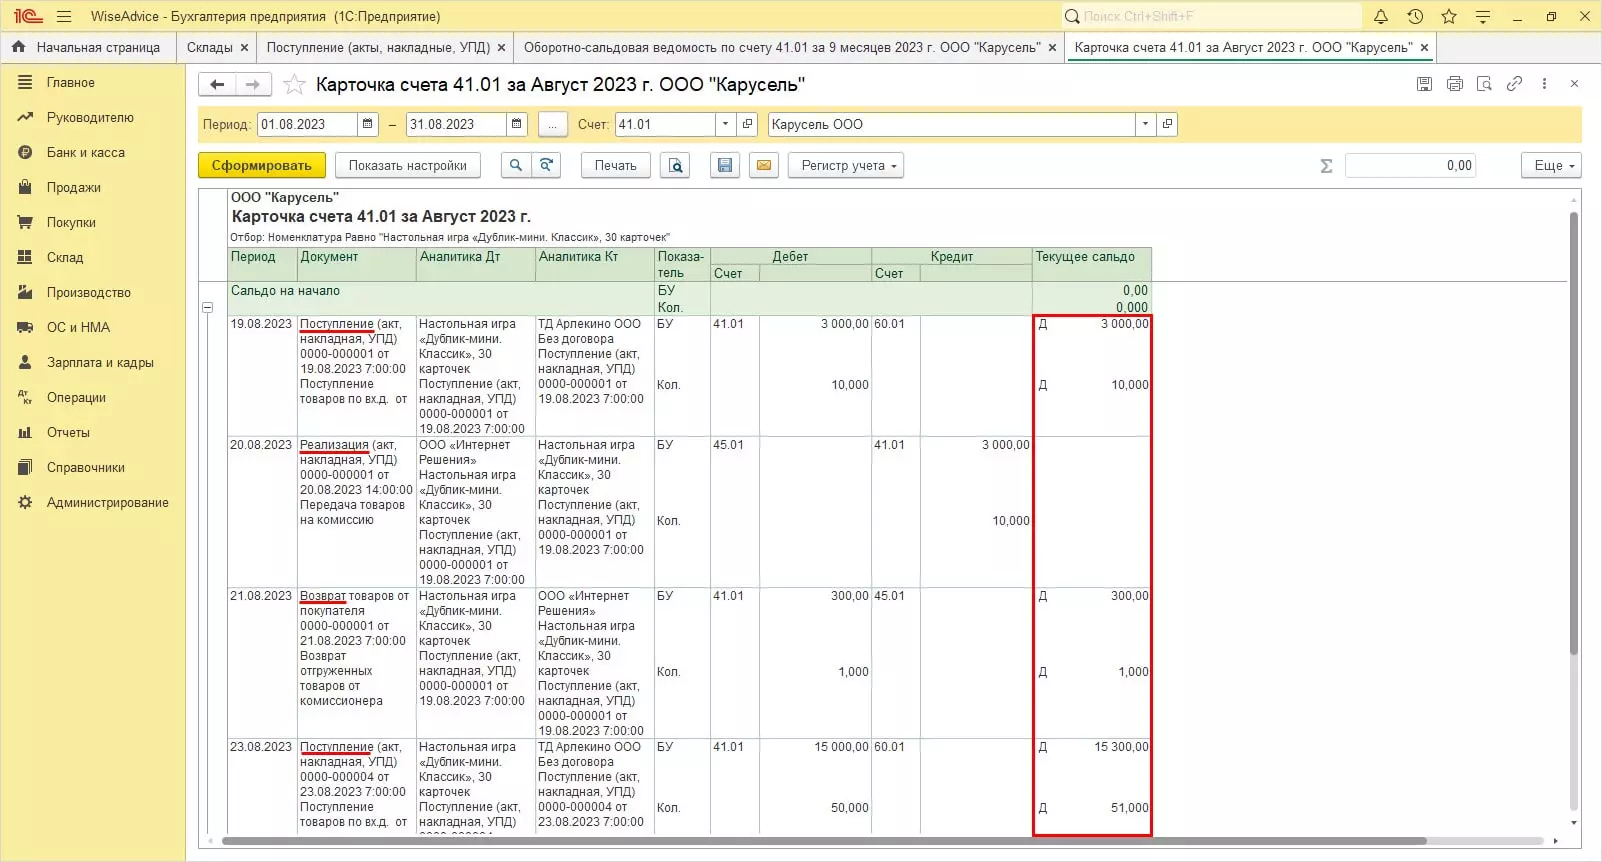Expand the Карусель ООО organization dropdown
This screenshot has height=862, width=1602.
1145,124
